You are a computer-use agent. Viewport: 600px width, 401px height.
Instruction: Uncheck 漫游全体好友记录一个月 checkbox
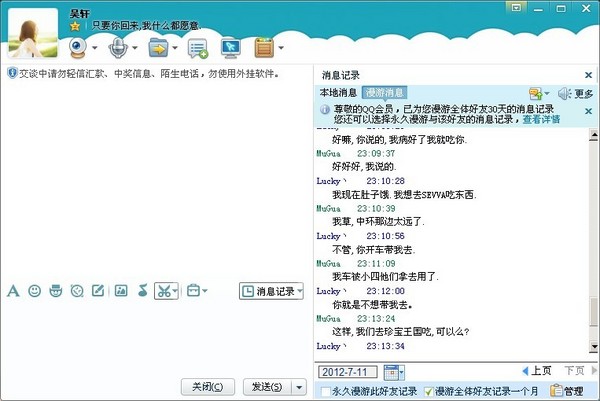pos(429,391)
